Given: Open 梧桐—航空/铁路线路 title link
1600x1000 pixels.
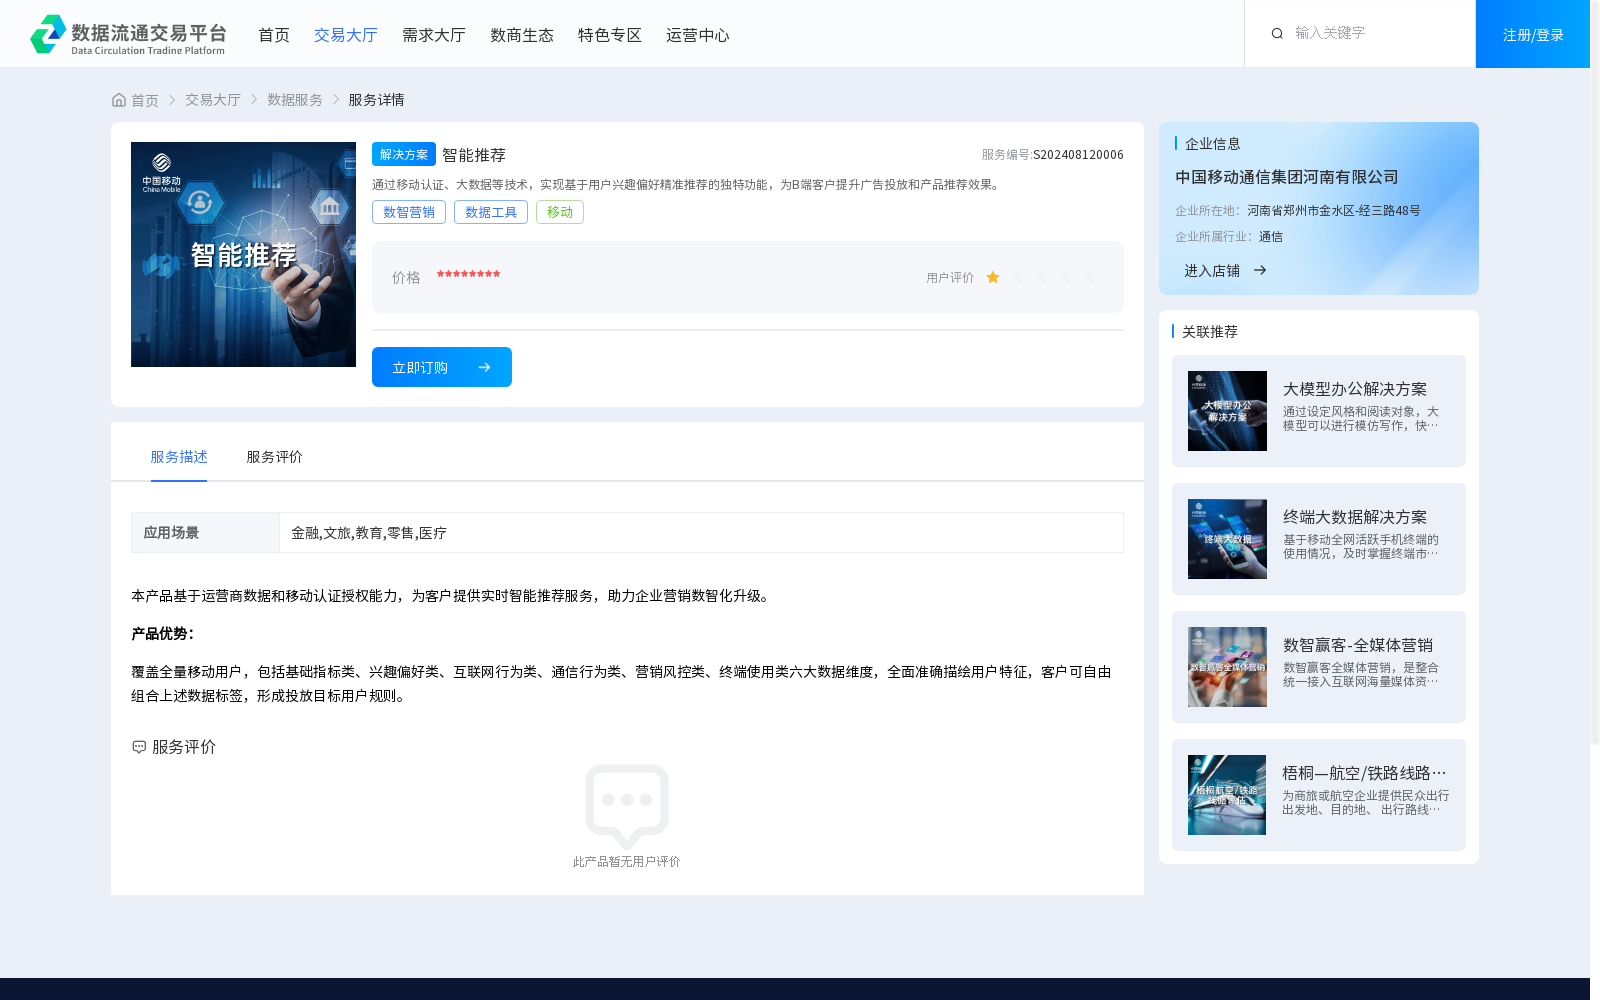Looking at the screenshot, I should [x=1365, y=773].
